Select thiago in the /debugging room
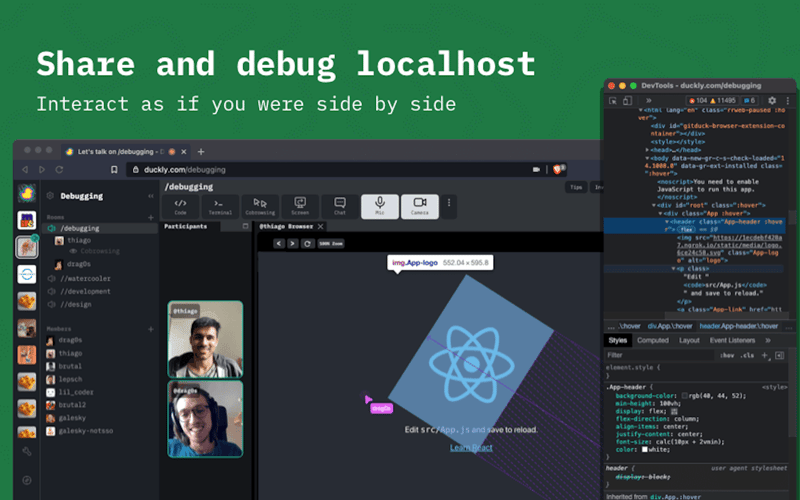 pos(79,240)
